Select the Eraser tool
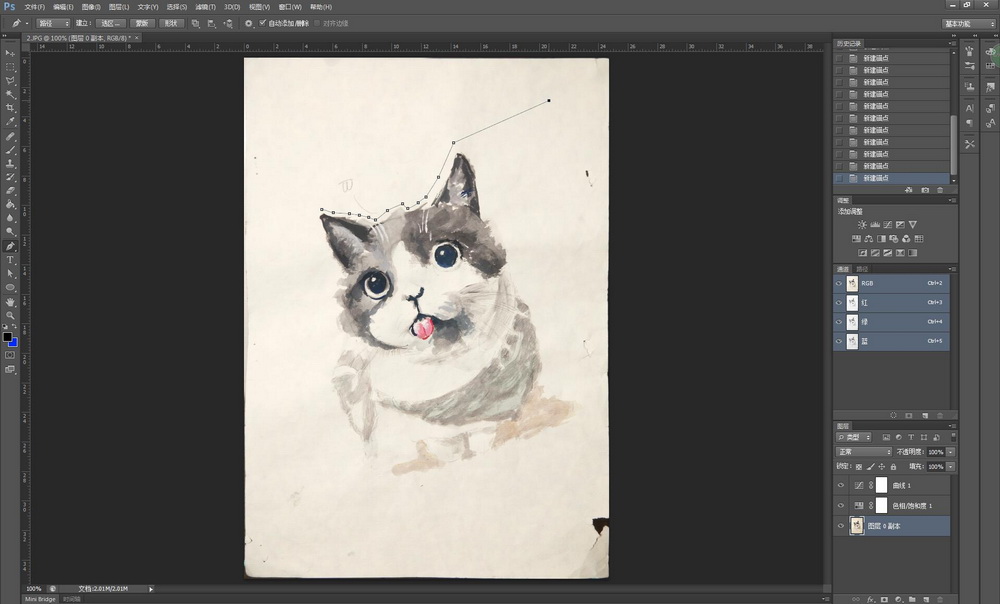Screen dimensions: 1000x604 [10, 191]
